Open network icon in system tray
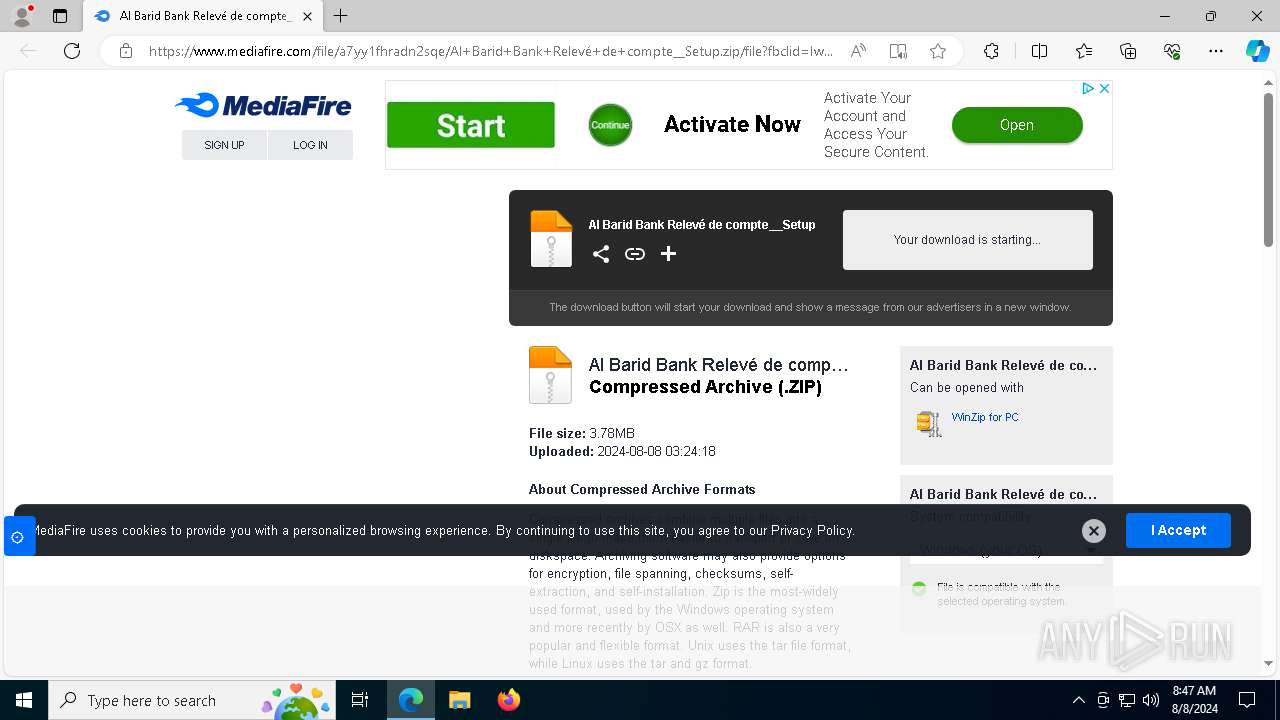This screenshot has height=720, width=1280. (x=1127, y=700)
